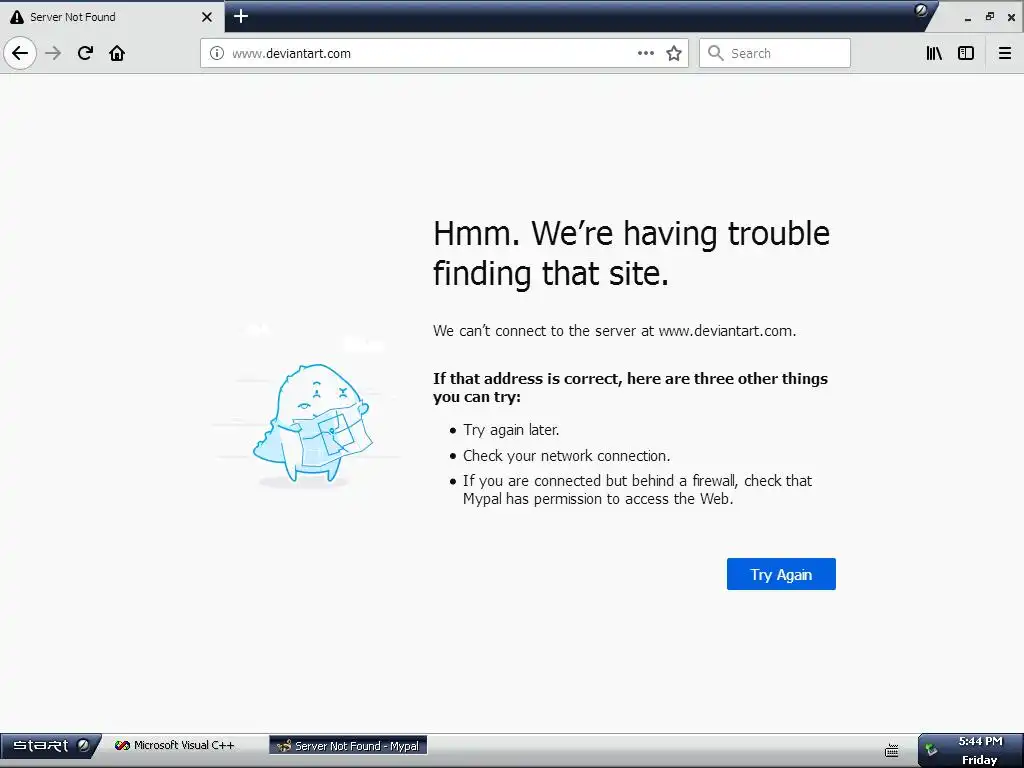Reload the current page
Viewport: 1024px width, 768px height.
coord(85,53)
